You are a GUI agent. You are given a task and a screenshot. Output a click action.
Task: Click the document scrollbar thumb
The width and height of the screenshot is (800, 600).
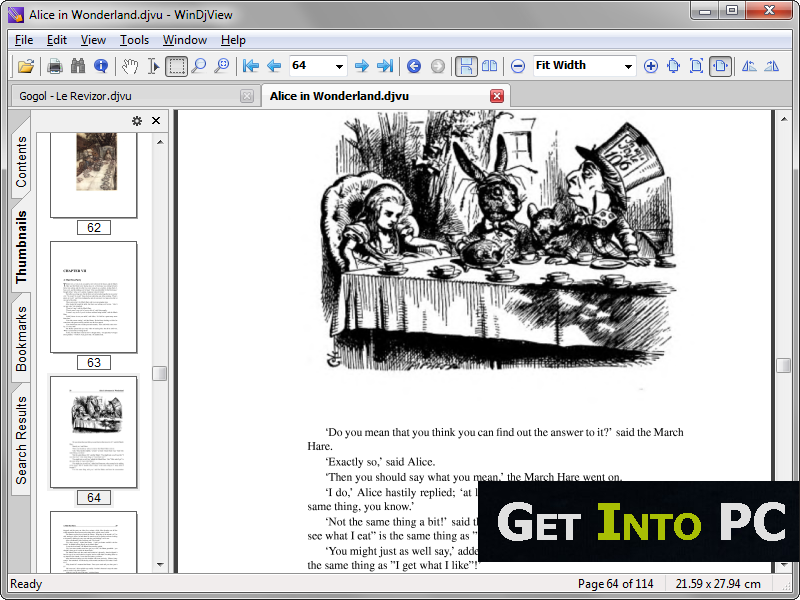click(x=784, y=365)
